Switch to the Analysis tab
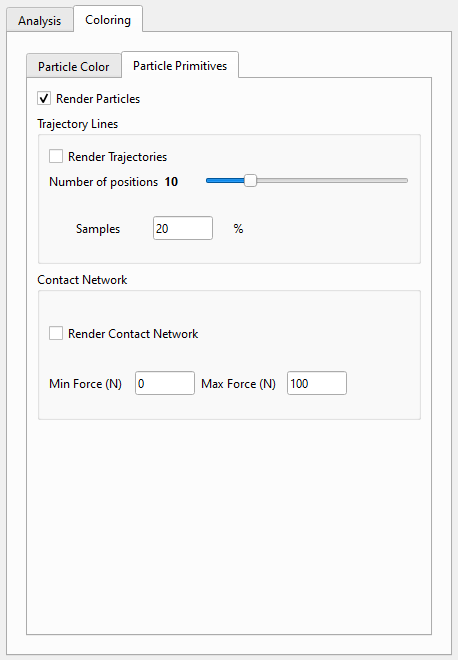 tap(40, 21)
